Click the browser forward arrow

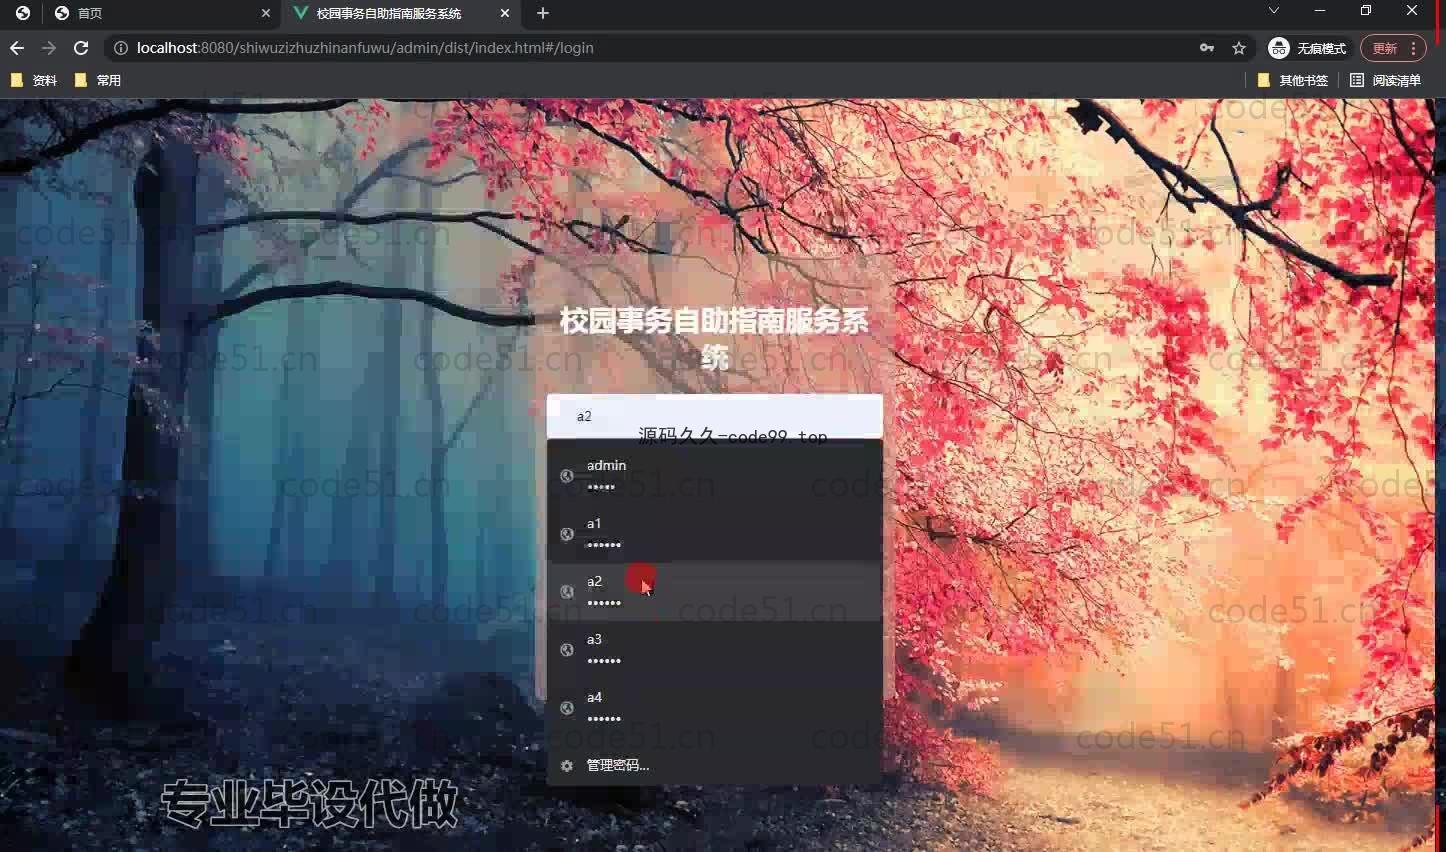[49, 48]
